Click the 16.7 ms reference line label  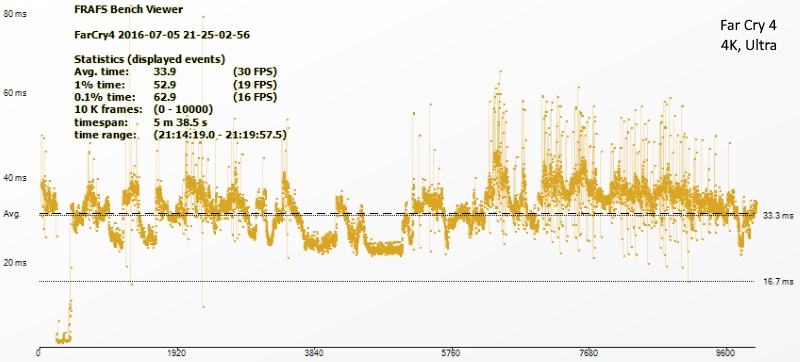pyautogui.click(x=778, y=281)
